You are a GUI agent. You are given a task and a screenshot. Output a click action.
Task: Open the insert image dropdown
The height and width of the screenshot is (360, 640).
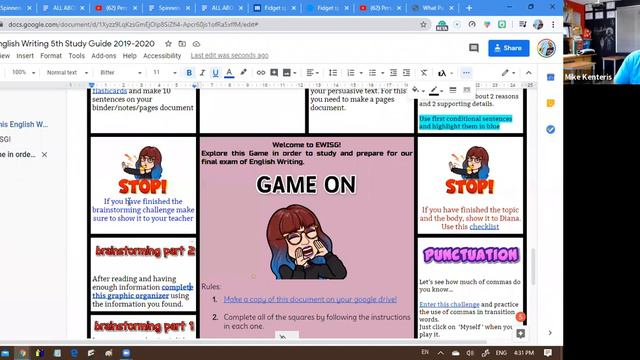click(x=289, y=73)
